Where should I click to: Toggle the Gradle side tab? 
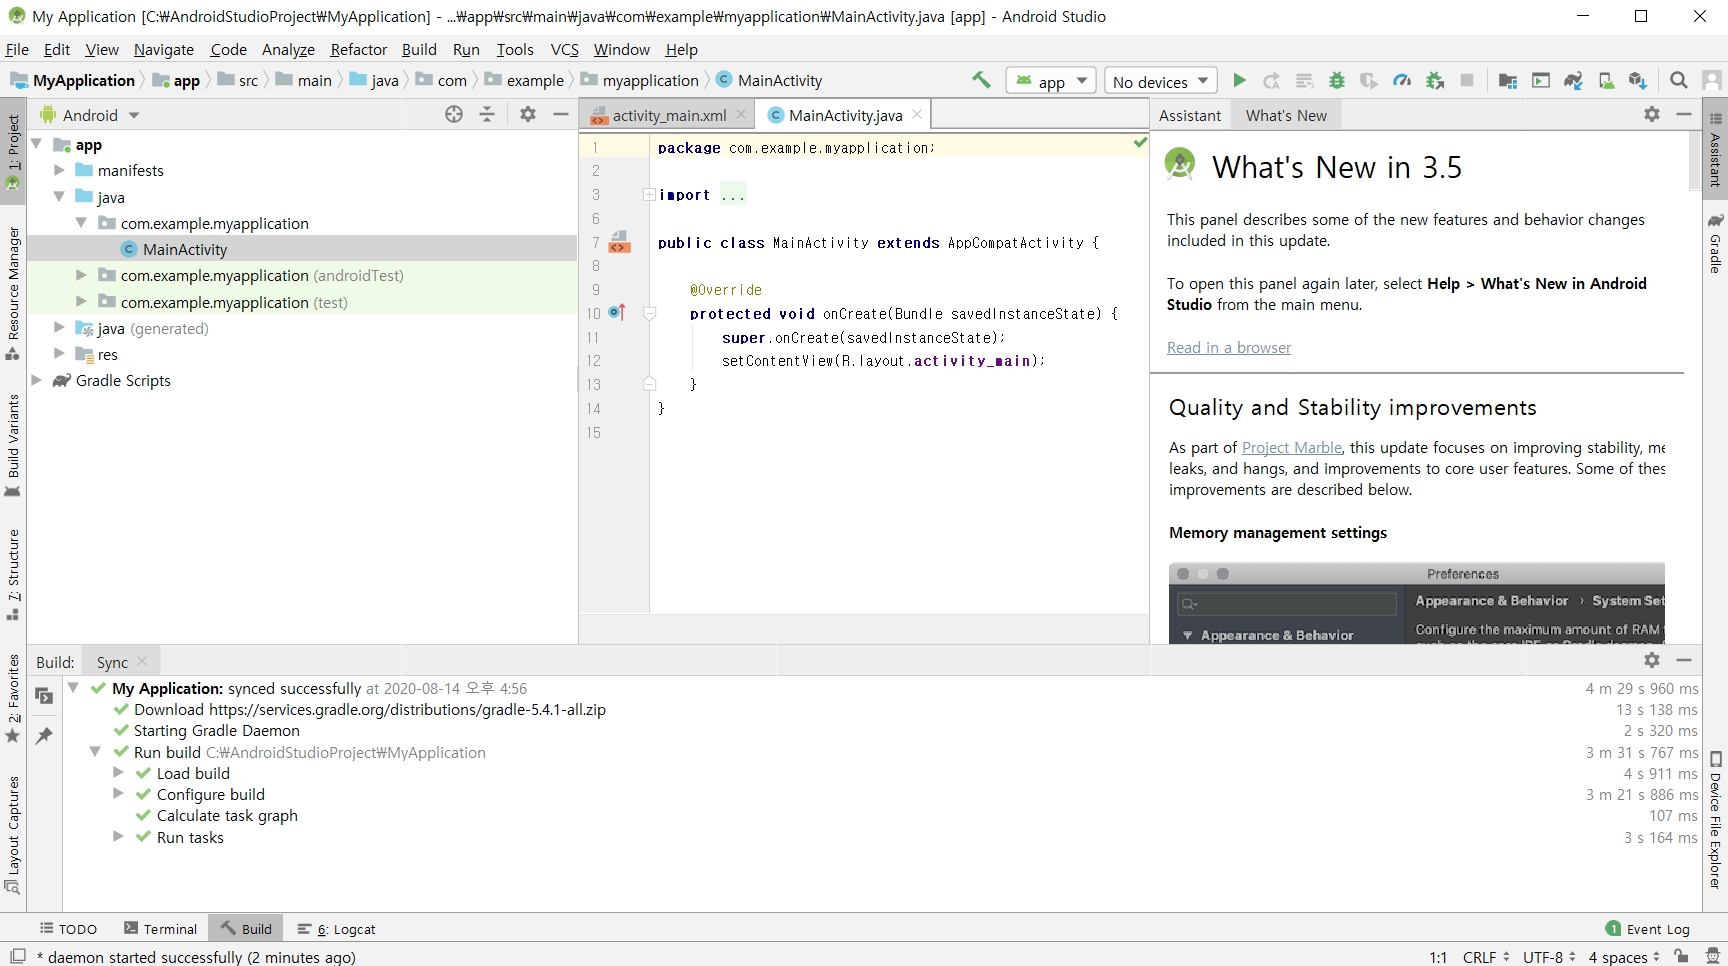pyautogui.click(x=1715, y=242)
